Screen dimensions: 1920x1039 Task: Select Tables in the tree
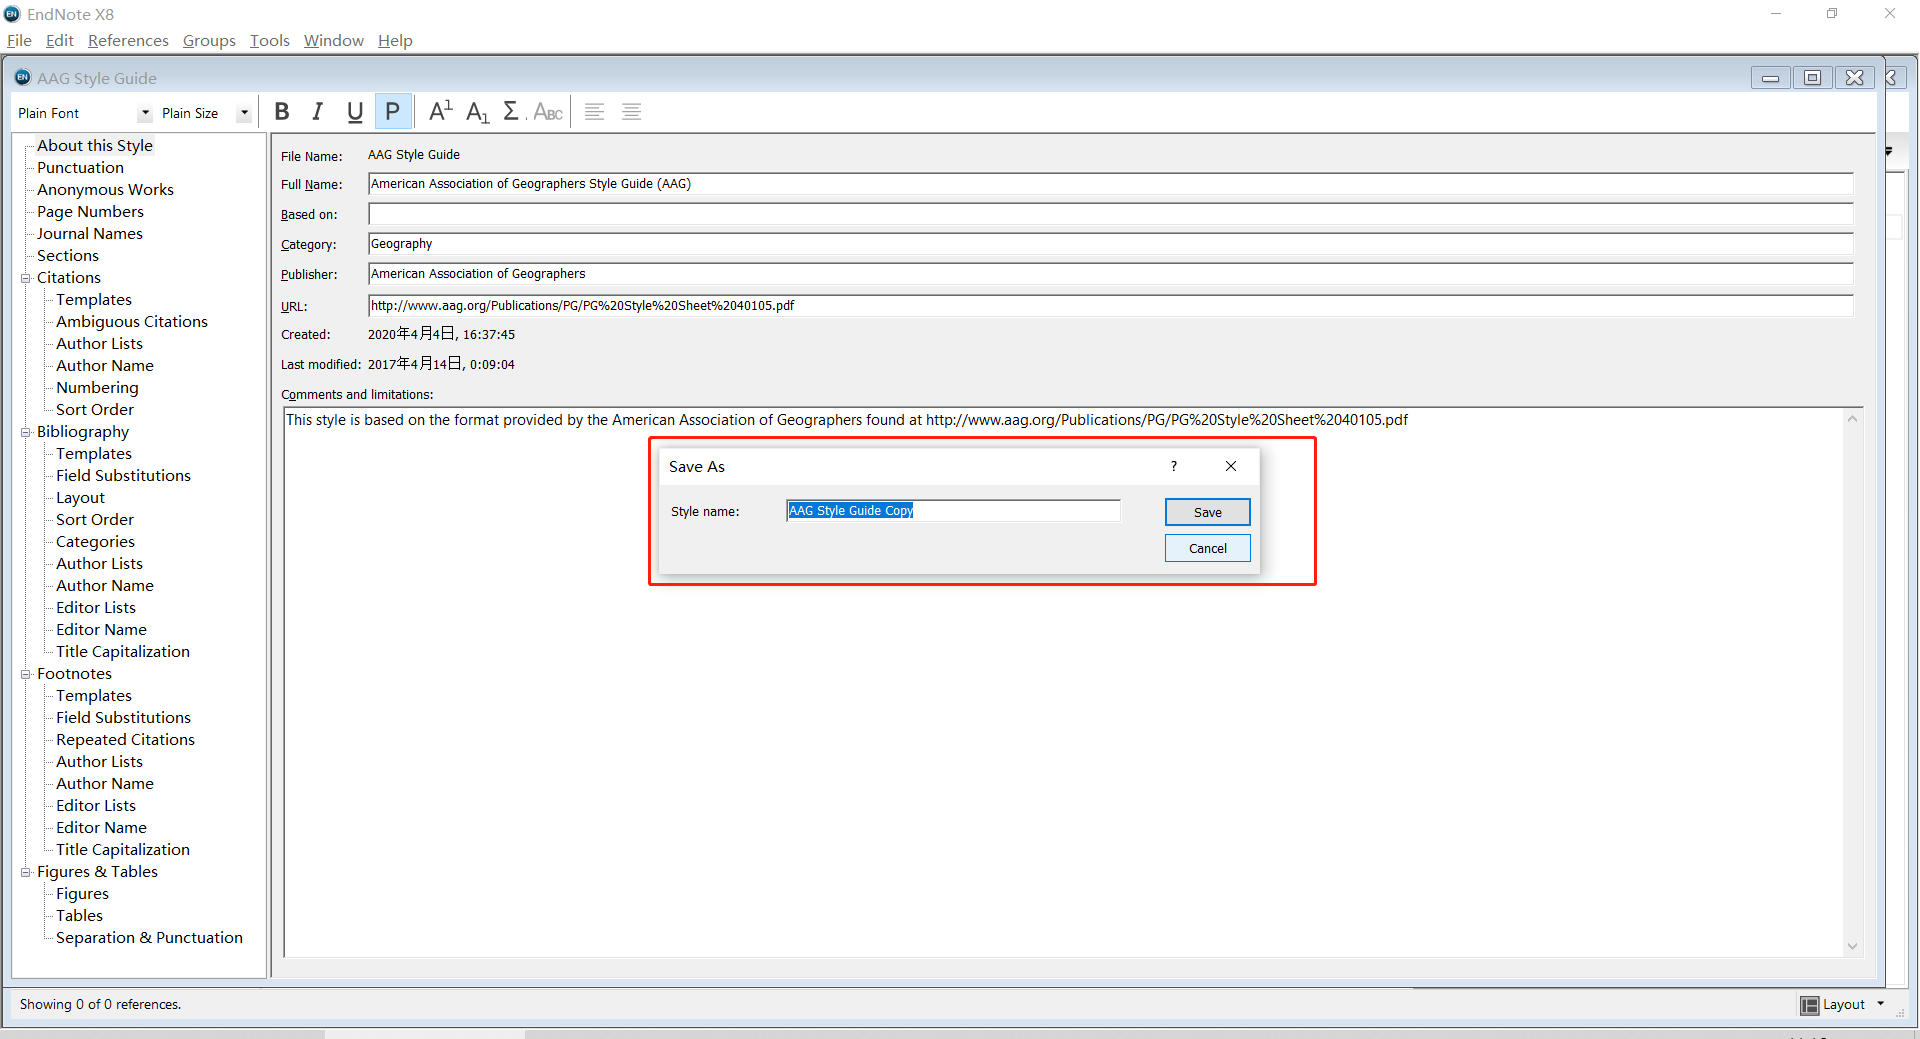click(x=79, y=916)
